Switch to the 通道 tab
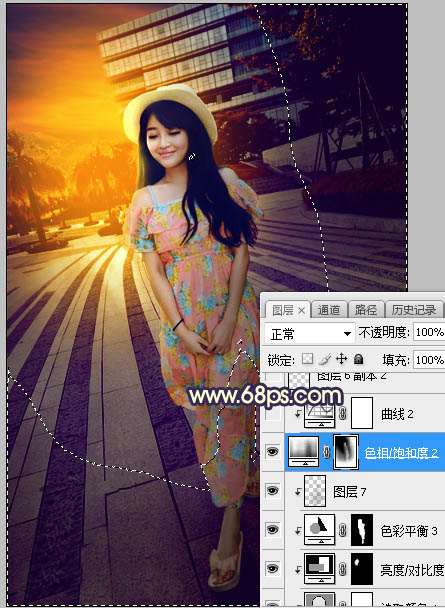This screenshot has width=445, height=608. (x=329, y=310)
